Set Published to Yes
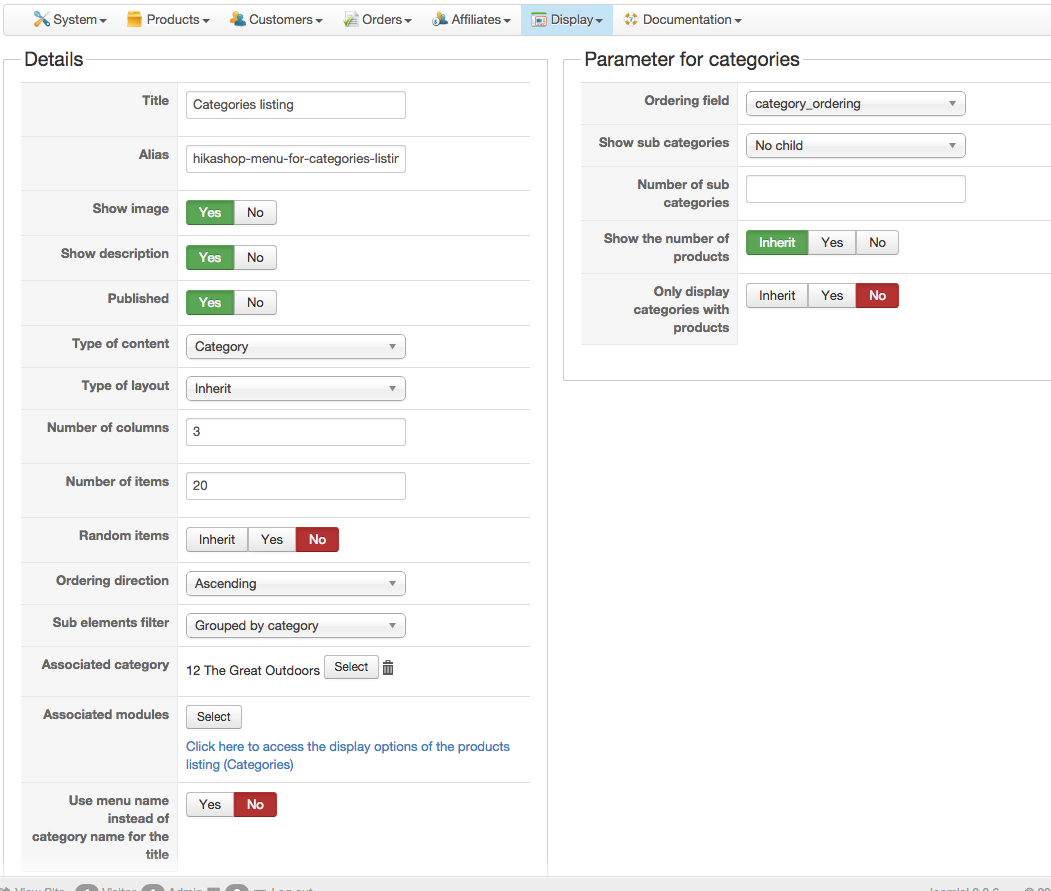This screenshot has height=891, width=1051. click(210, 302)
